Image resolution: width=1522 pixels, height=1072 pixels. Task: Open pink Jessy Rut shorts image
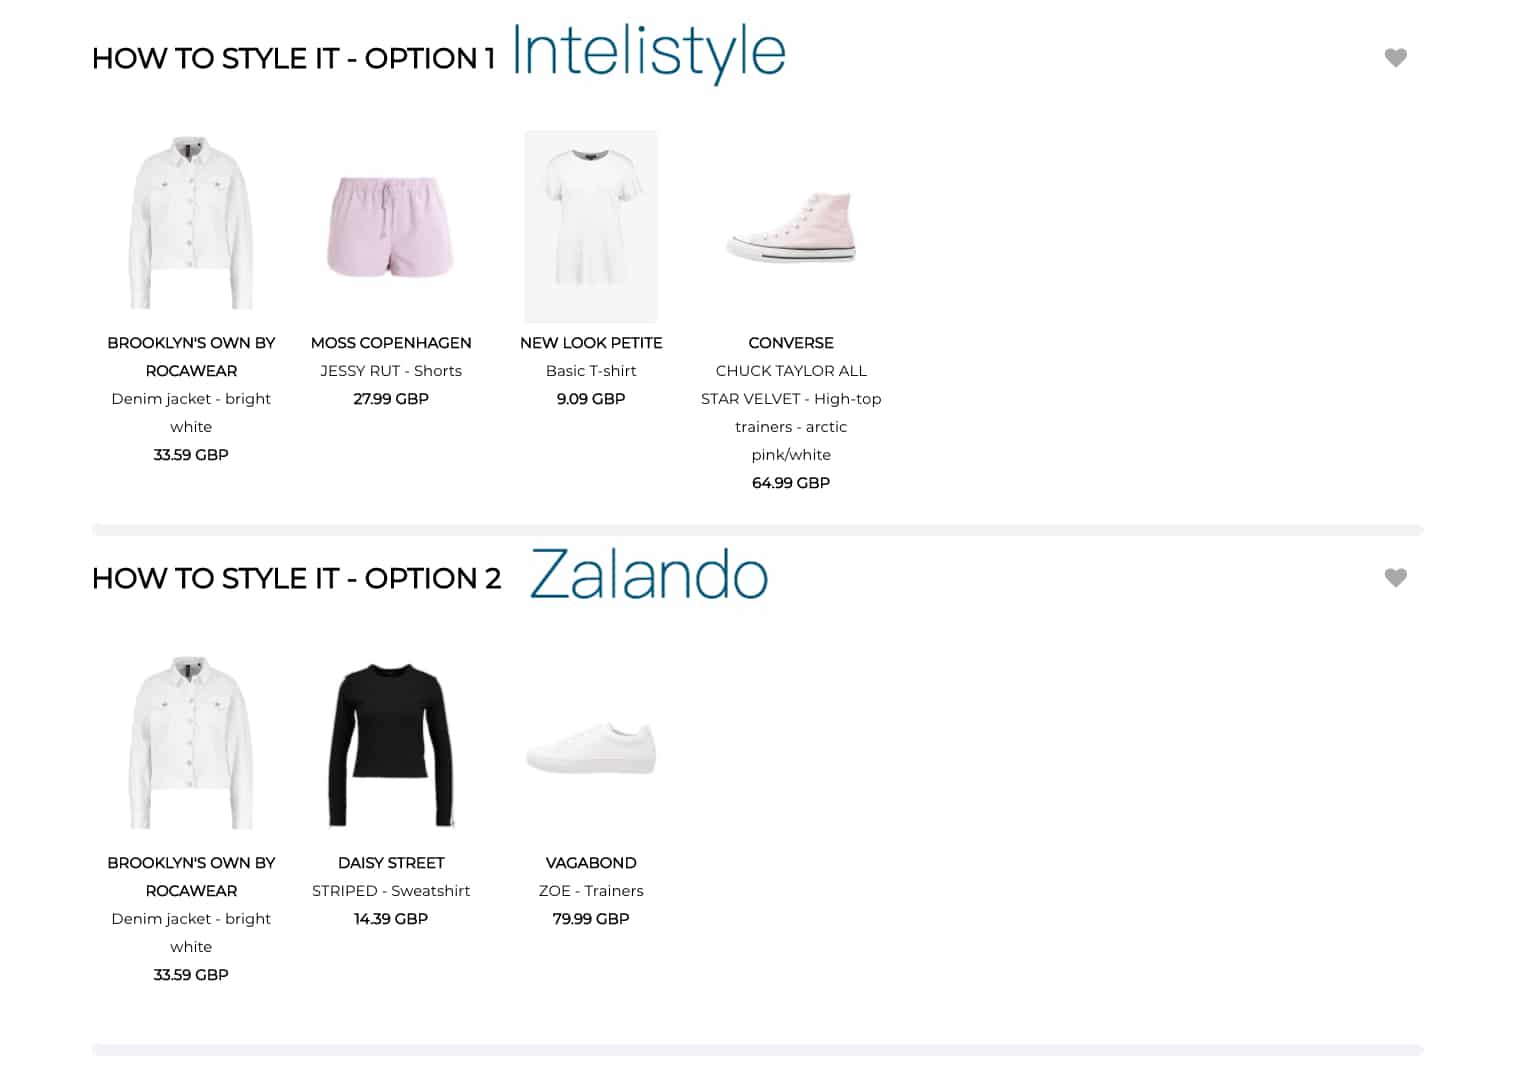point(391,227)
